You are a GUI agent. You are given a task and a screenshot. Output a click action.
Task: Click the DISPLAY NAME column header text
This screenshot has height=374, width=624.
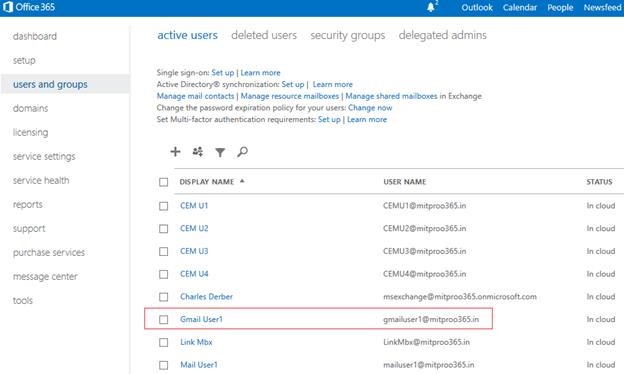[x=207, y=182]
